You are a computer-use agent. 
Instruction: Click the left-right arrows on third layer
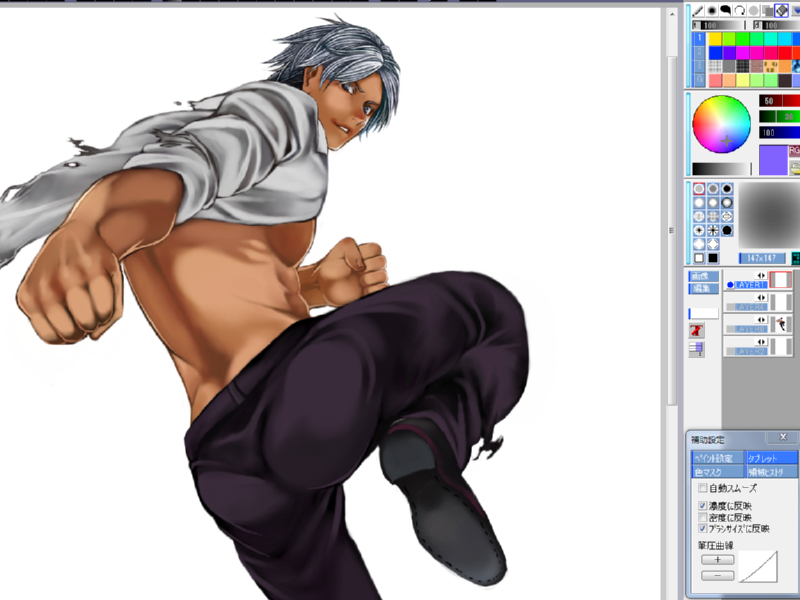tap(761, 320)
